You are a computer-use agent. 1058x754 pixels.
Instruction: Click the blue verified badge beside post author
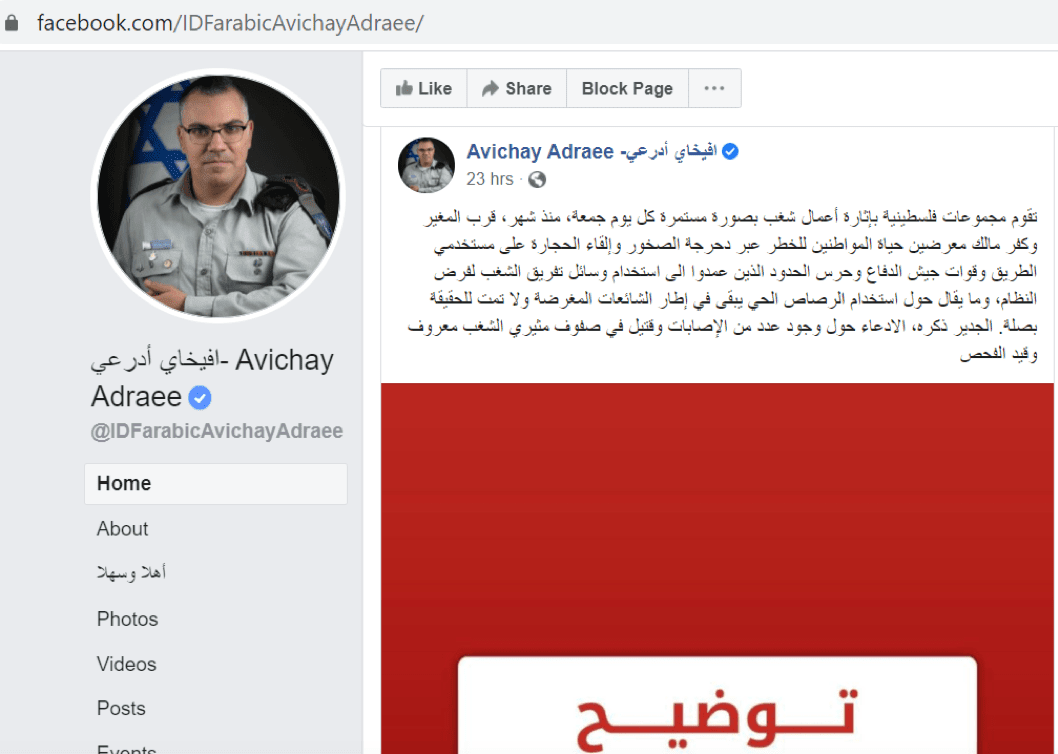pyautogui.click(x=730, y=152)
